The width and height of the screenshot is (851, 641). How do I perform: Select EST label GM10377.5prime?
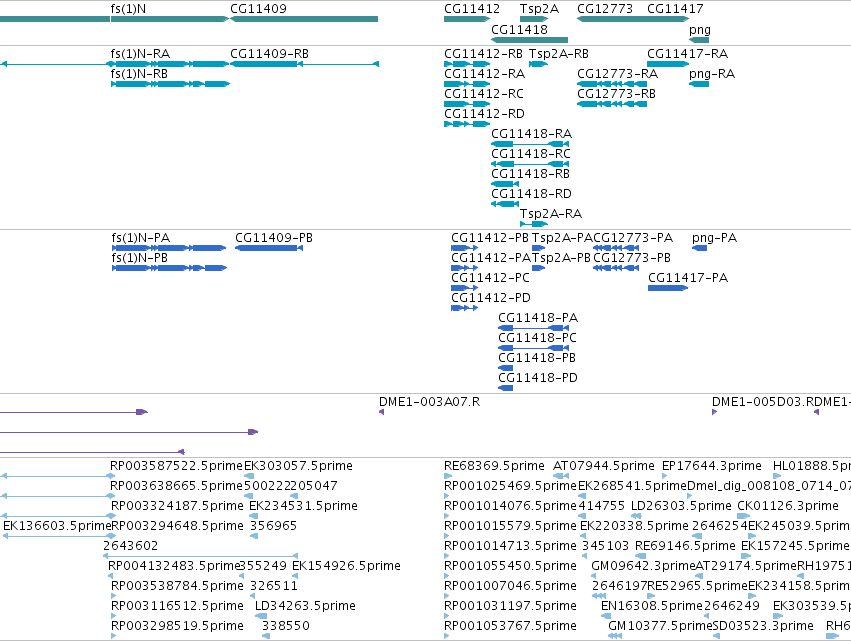[x=659, y=626]
